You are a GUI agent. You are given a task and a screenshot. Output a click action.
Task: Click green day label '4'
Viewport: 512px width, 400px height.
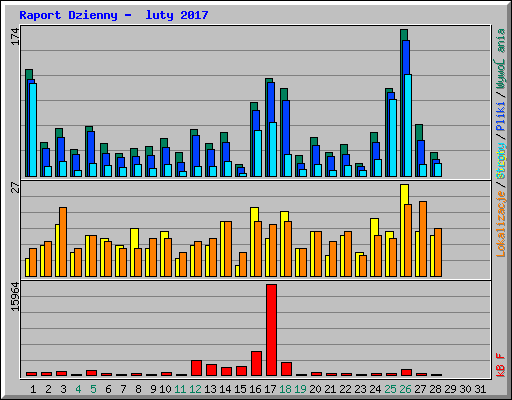point(78,389)
